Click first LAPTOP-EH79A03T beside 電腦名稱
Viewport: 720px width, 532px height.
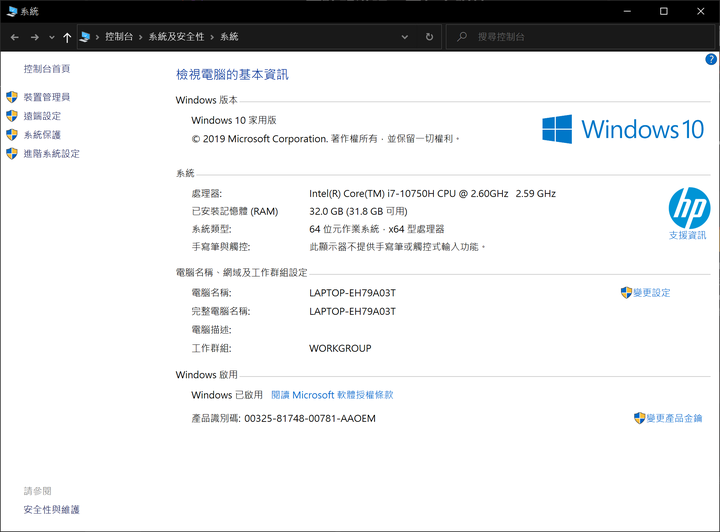352,293
